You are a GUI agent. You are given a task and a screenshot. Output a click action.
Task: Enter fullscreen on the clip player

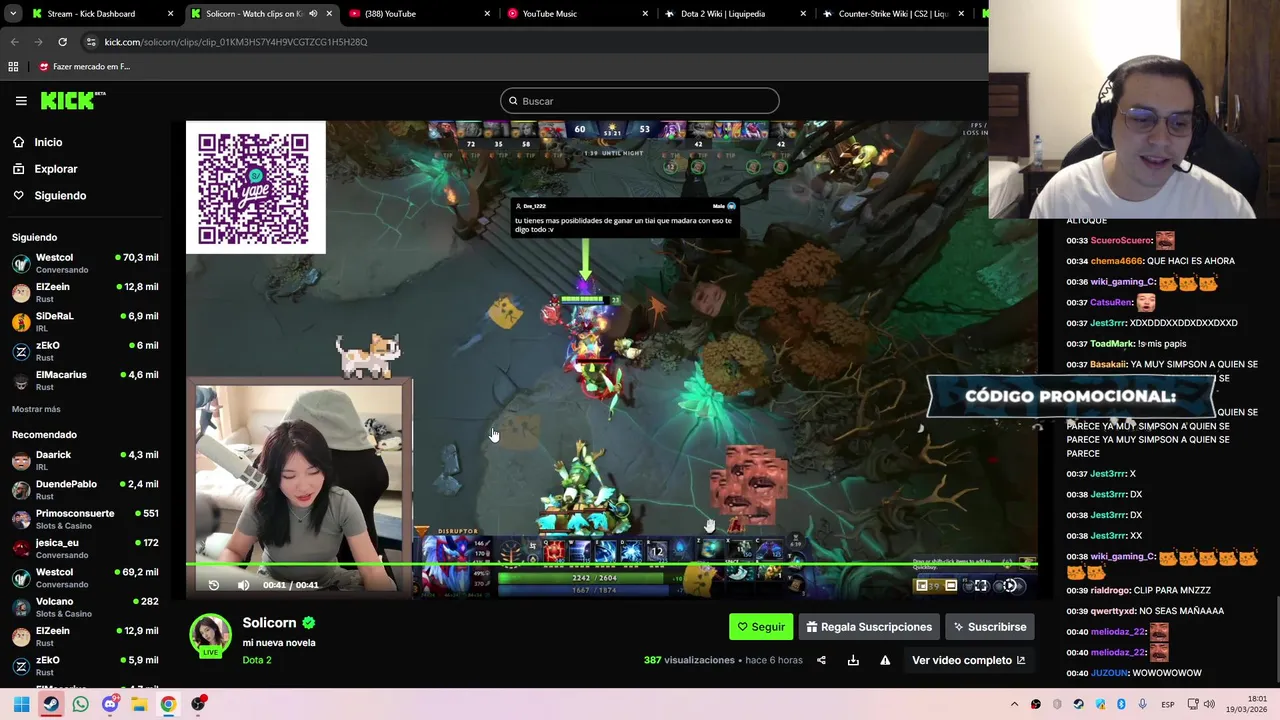click(981, 586)
